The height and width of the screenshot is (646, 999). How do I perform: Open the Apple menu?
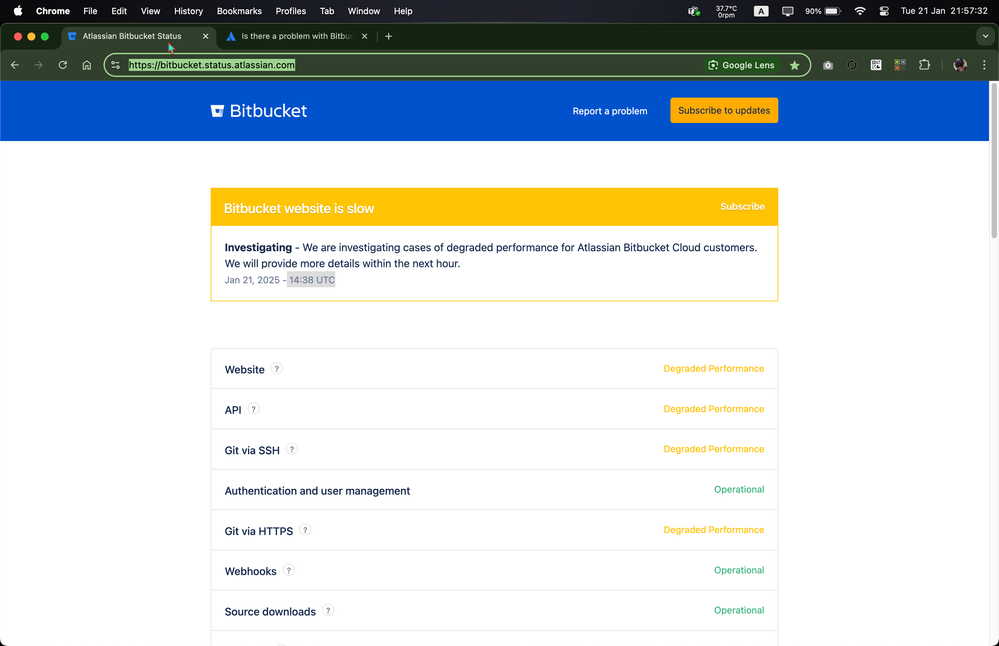pyautogui.click(x=18, y=11)
